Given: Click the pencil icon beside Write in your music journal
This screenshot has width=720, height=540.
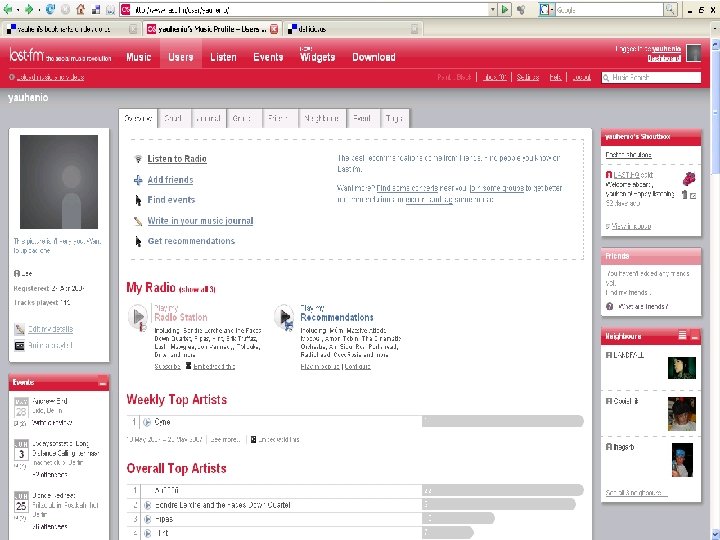Looking at the screenshot, I should pyautogui.click(x=138, y=221).
